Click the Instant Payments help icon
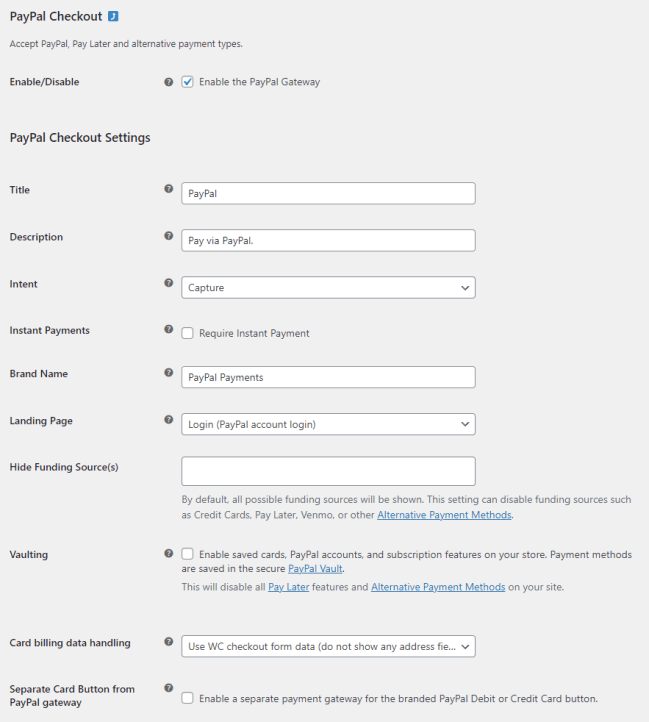Image resolution: width=649 pixels, height=722 pixels. click(x=168, y=329)
